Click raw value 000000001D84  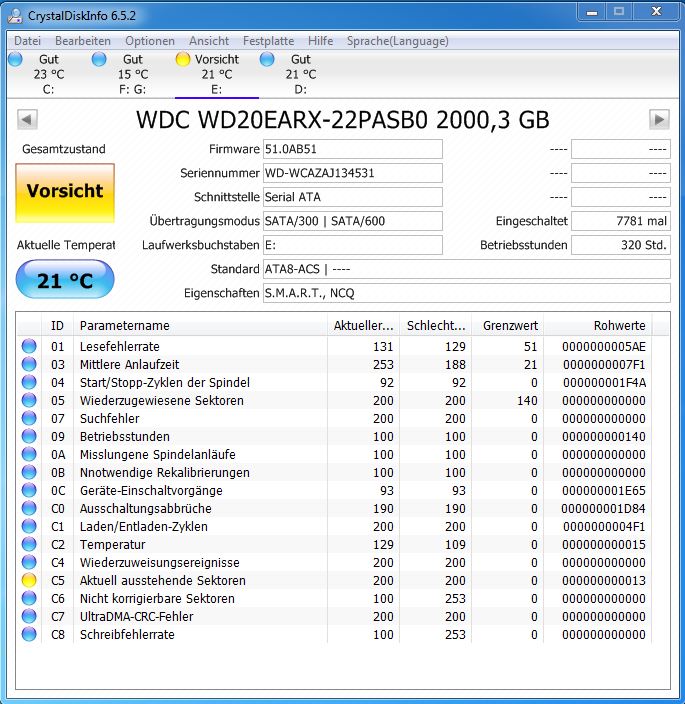604,508
